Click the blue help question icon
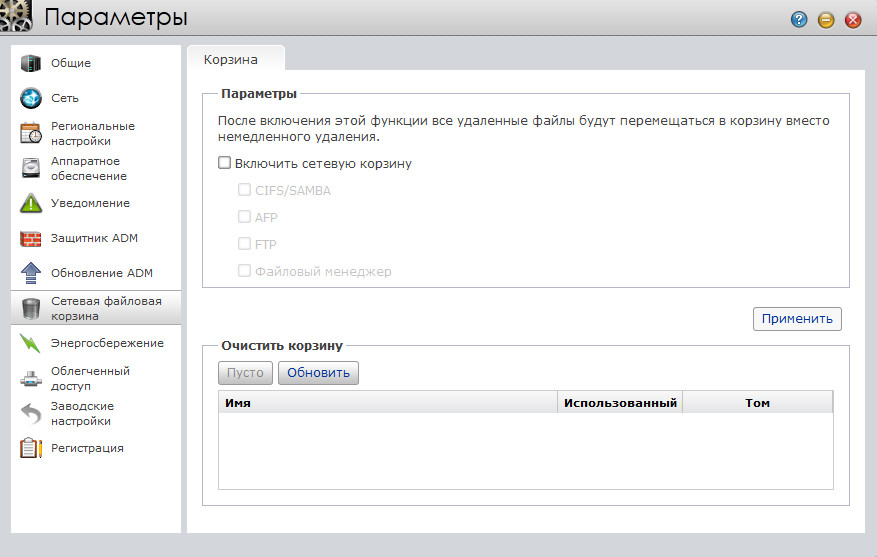This screenshot has width=877, height=557. [x=799, y=19]
